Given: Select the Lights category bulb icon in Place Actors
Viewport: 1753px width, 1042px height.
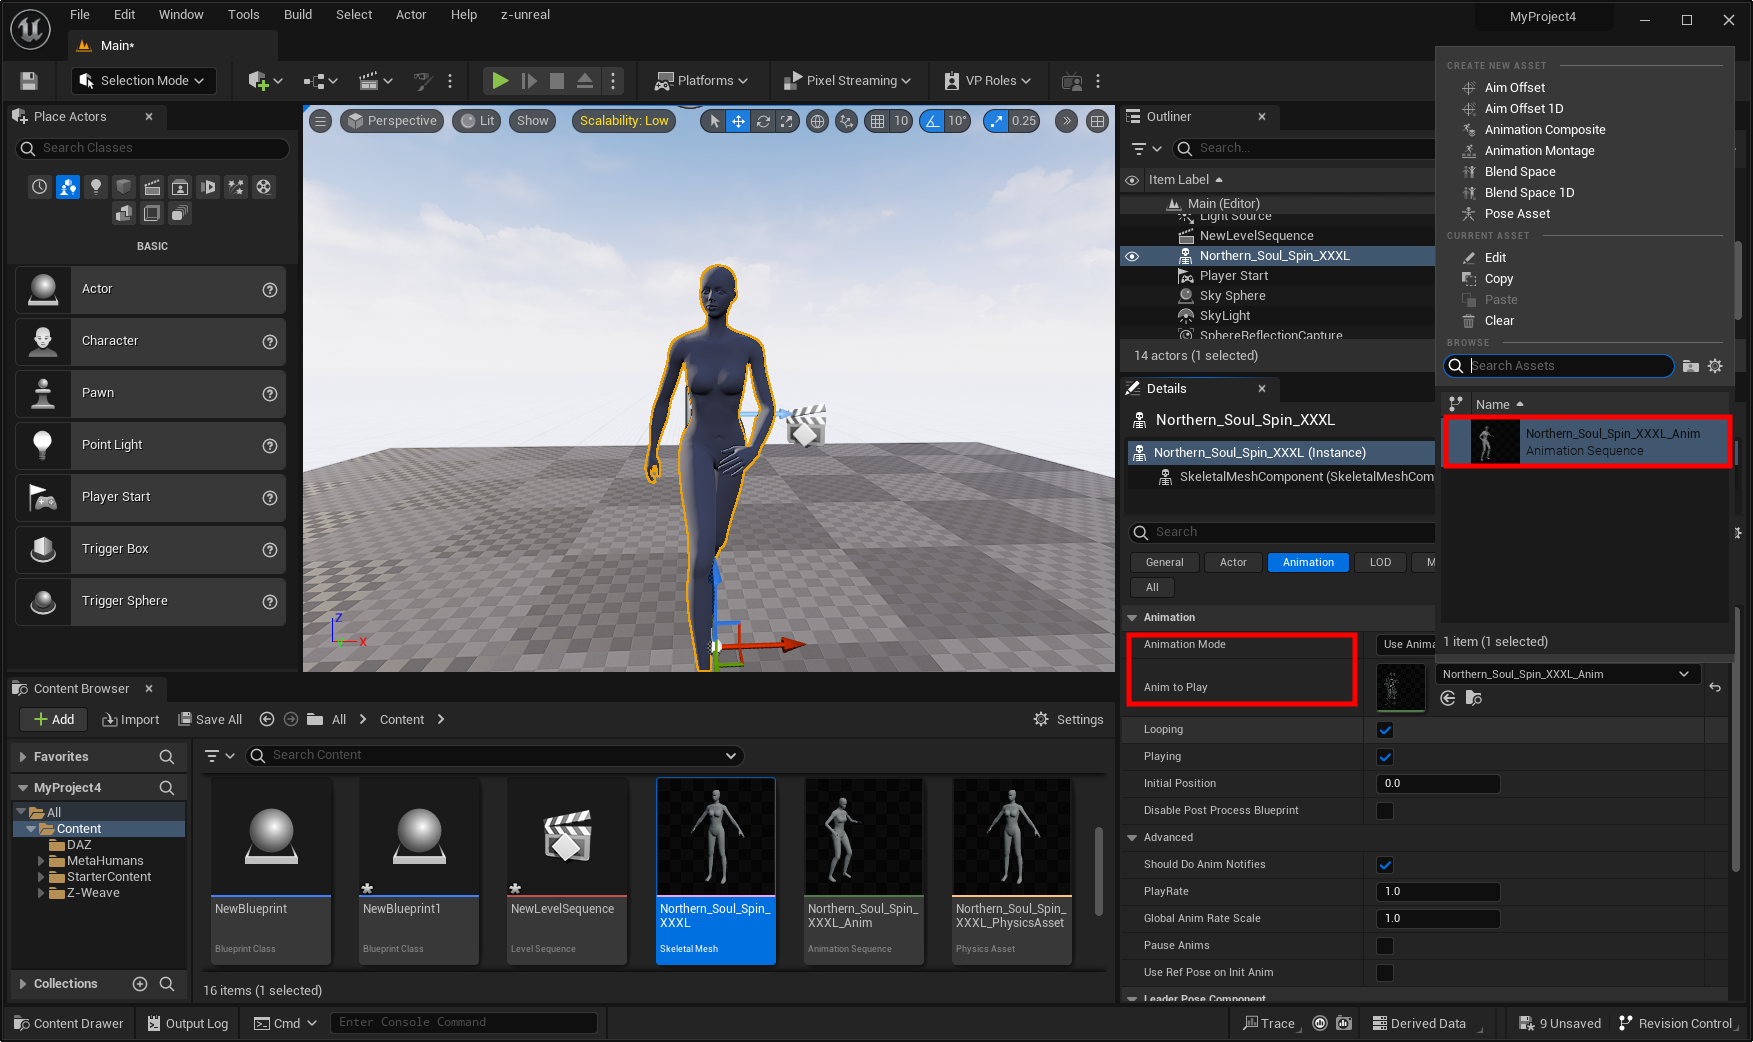Looking at the screenshot, I should point(96,187).
